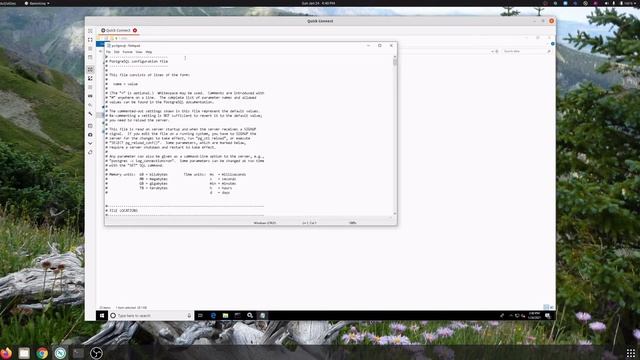Click Remmina's resize window to fit icon
The width and height of the screenshot is (640, 360).
(x=90, y=31)
